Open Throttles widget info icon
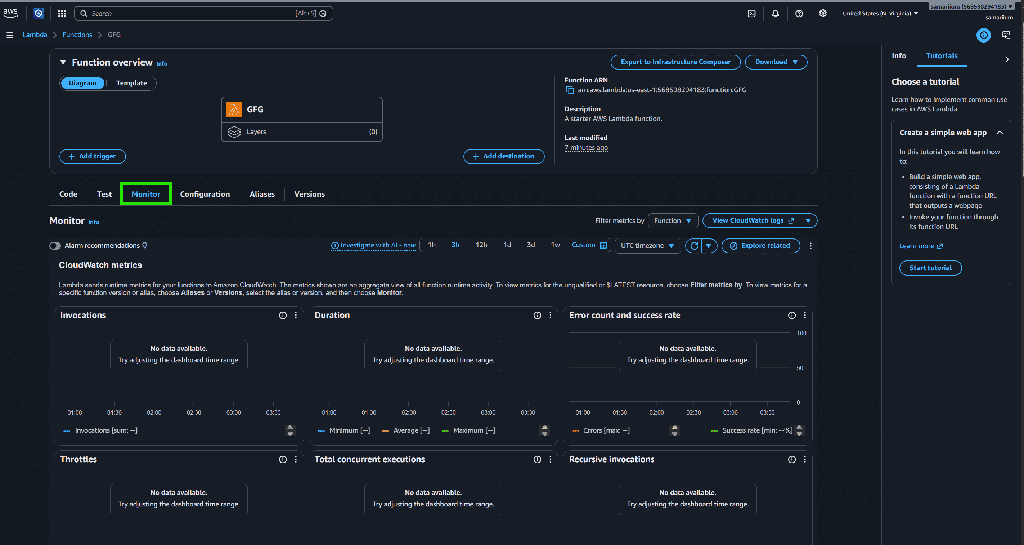The height and width of the screenshot is (545, 1024). point(283,459)
